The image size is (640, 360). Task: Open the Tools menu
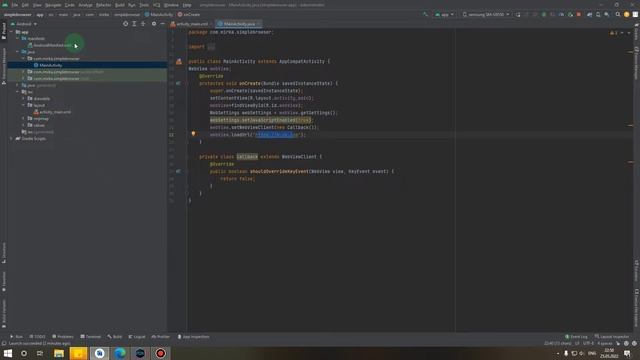pyautogui.click(x=144, y=5)
